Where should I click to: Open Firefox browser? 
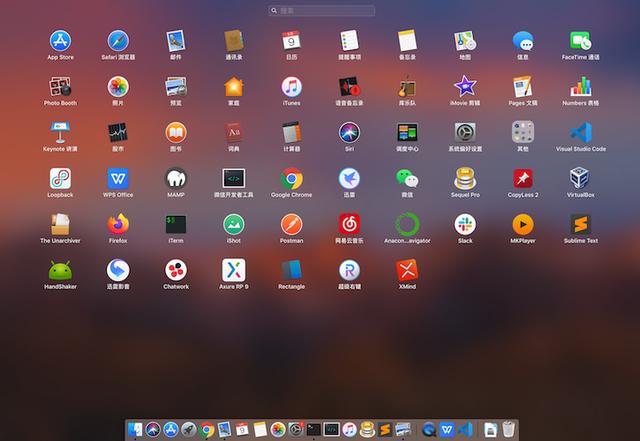[x=118, y=224]
